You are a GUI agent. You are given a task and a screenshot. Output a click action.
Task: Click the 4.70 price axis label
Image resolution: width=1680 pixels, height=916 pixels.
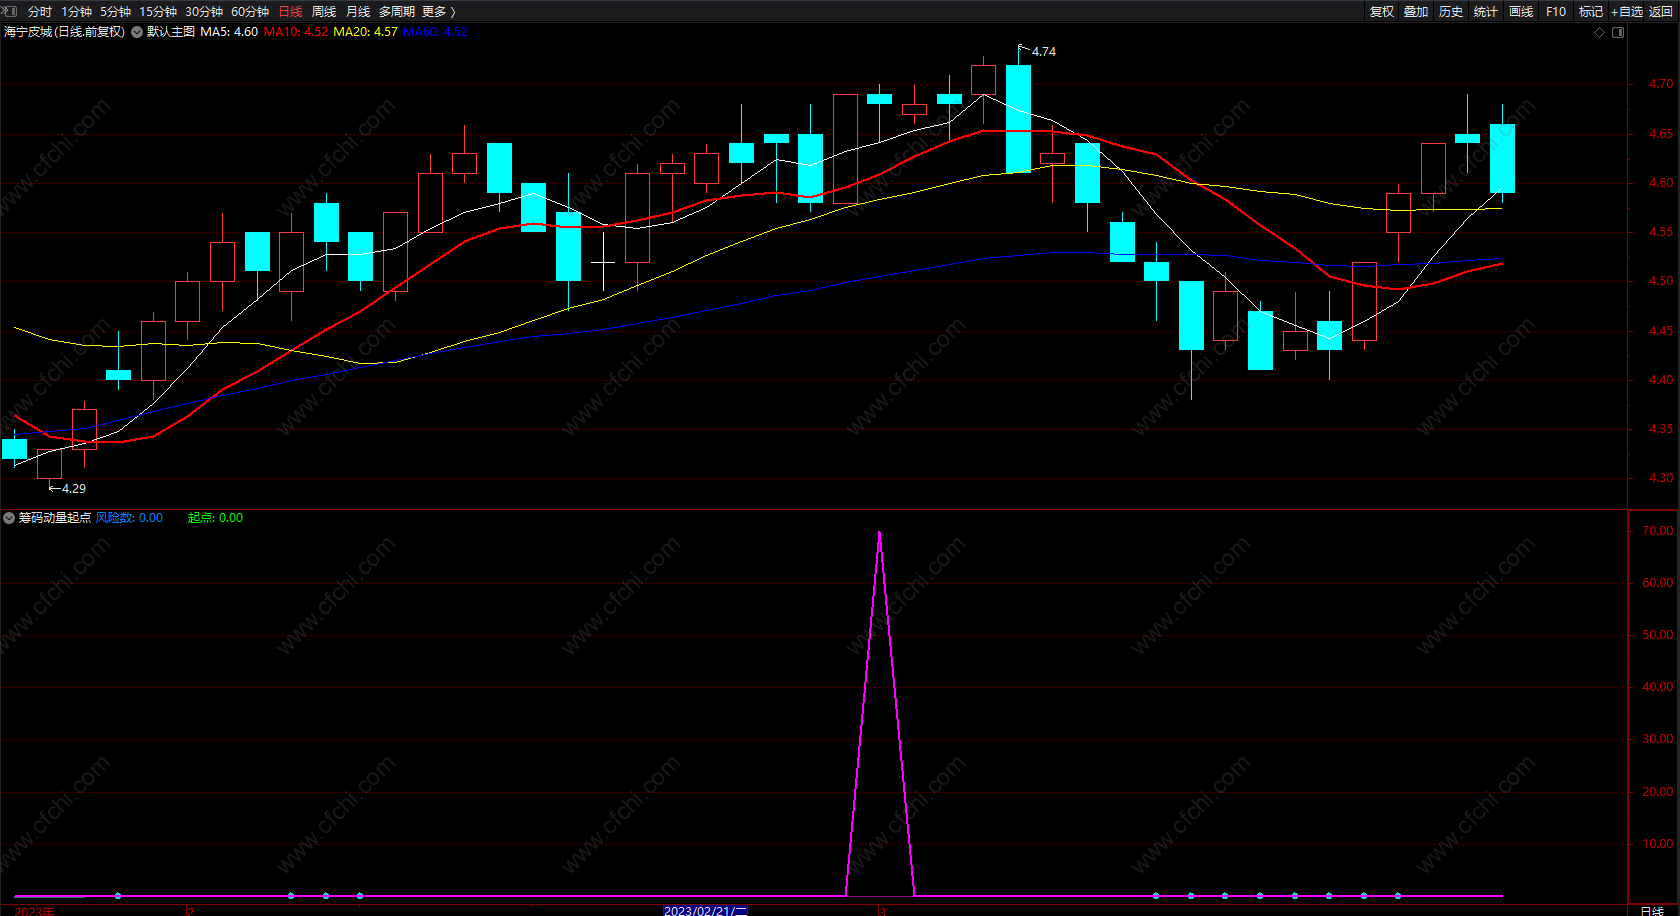pyautogui.click(x=1661, y=85)
